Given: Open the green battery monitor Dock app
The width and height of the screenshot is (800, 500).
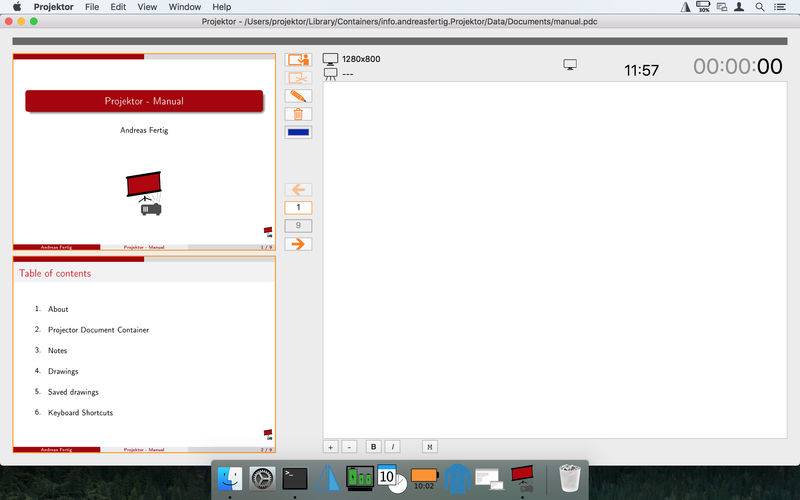Looking at the screenshot, I should (x=360, y=479).
